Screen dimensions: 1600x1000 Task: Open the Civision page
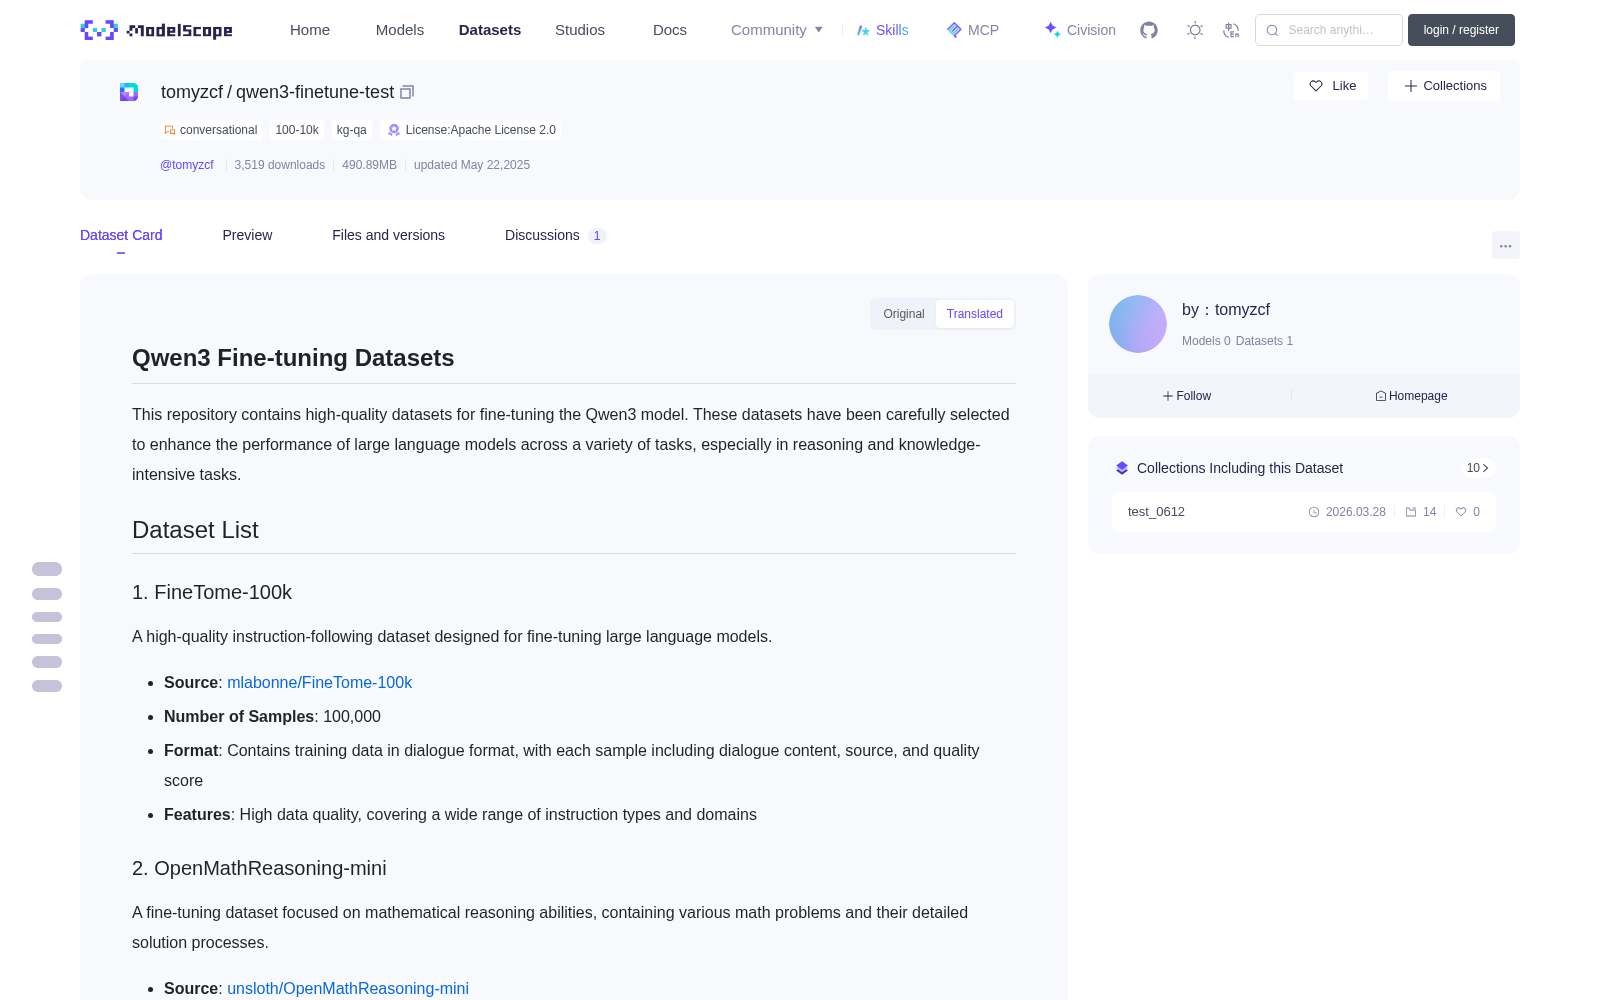point(1080,30)
